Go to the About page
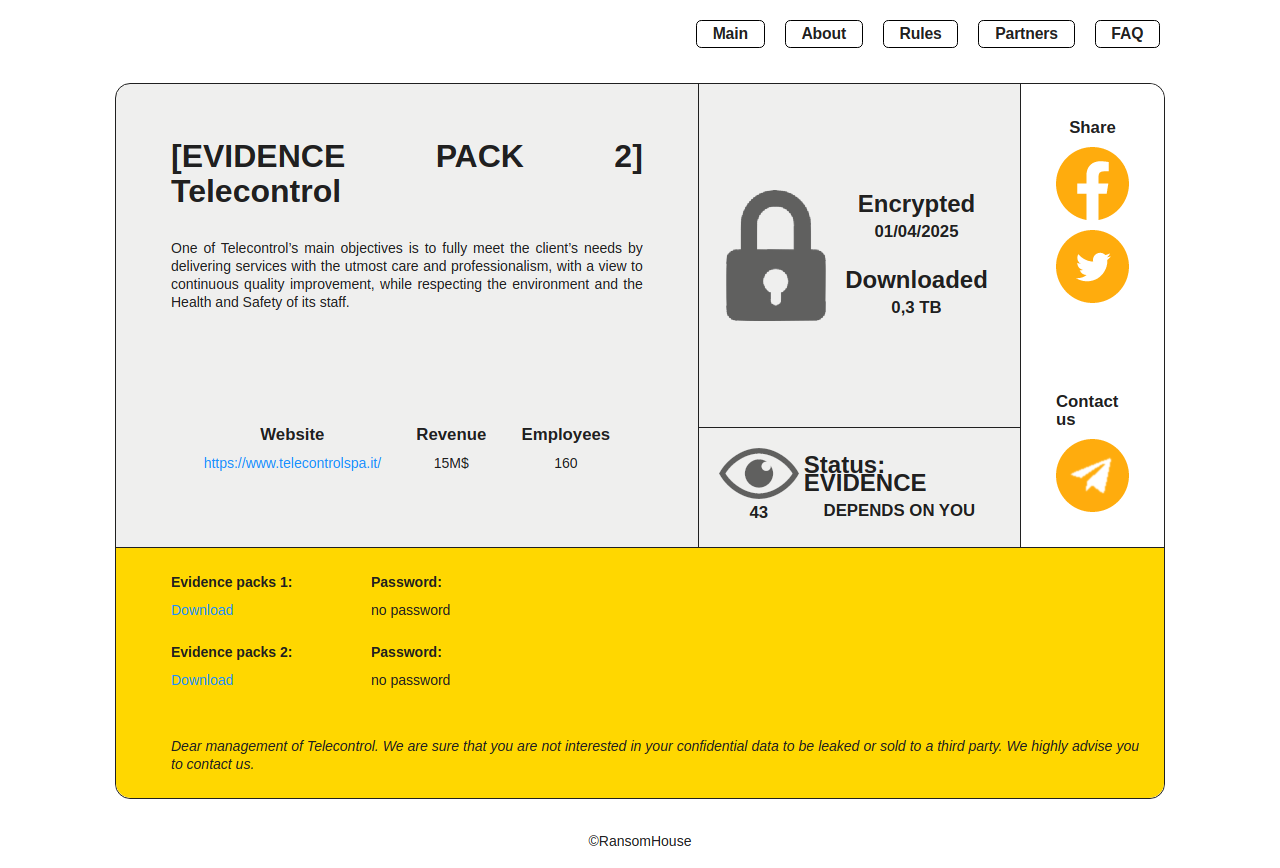This screenshot has width=1280, height=868. coord(823,34)
